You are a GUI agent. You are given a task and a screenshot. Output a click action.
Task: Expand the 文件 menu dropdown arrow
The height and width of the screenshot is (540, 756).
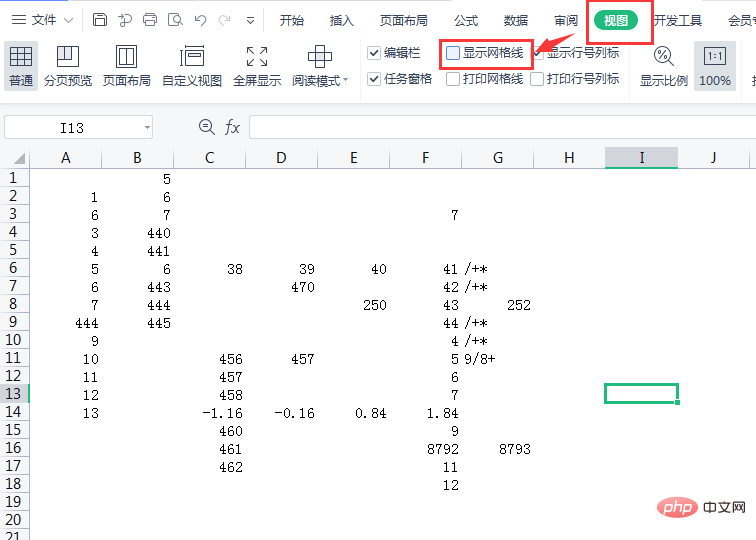68,20
